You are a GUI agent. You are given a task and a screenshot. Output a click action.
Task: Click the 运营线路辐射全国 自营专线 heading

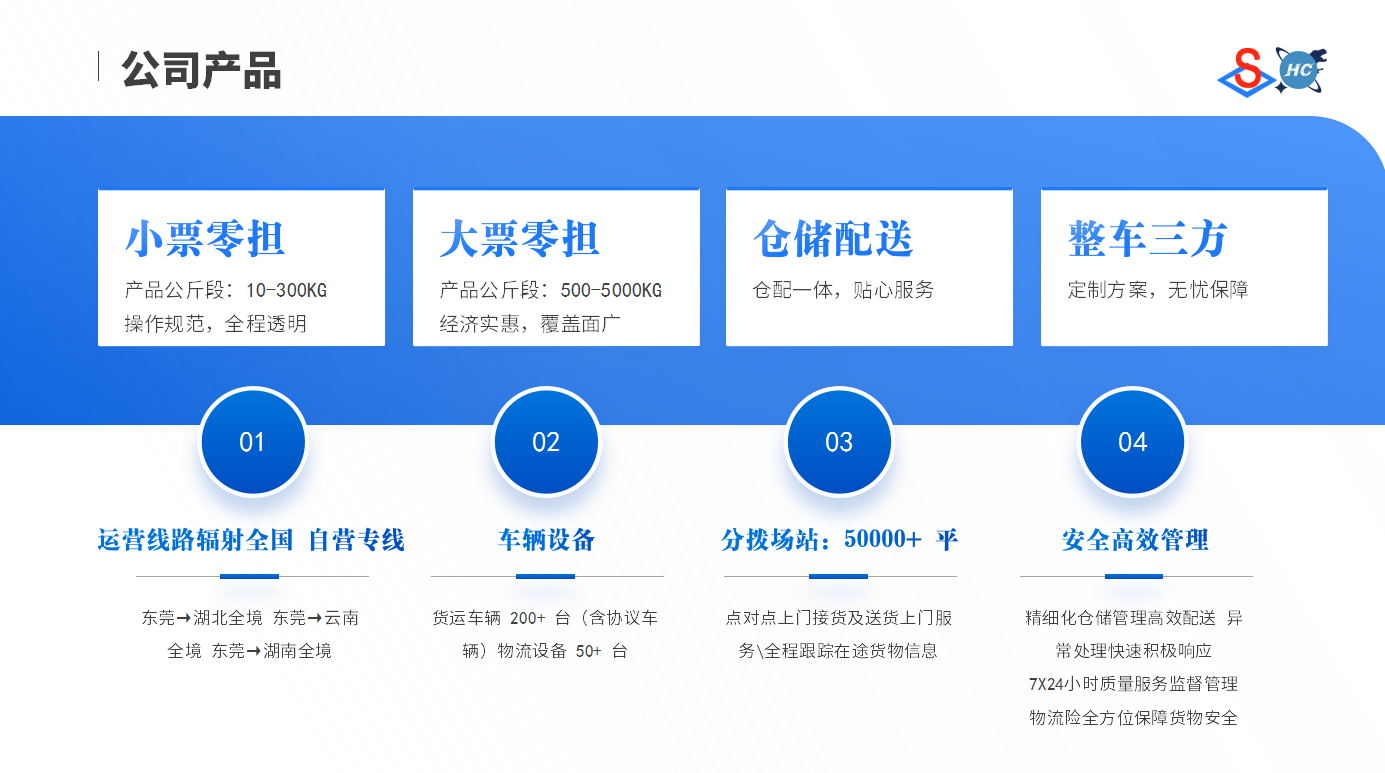(251, 541)
